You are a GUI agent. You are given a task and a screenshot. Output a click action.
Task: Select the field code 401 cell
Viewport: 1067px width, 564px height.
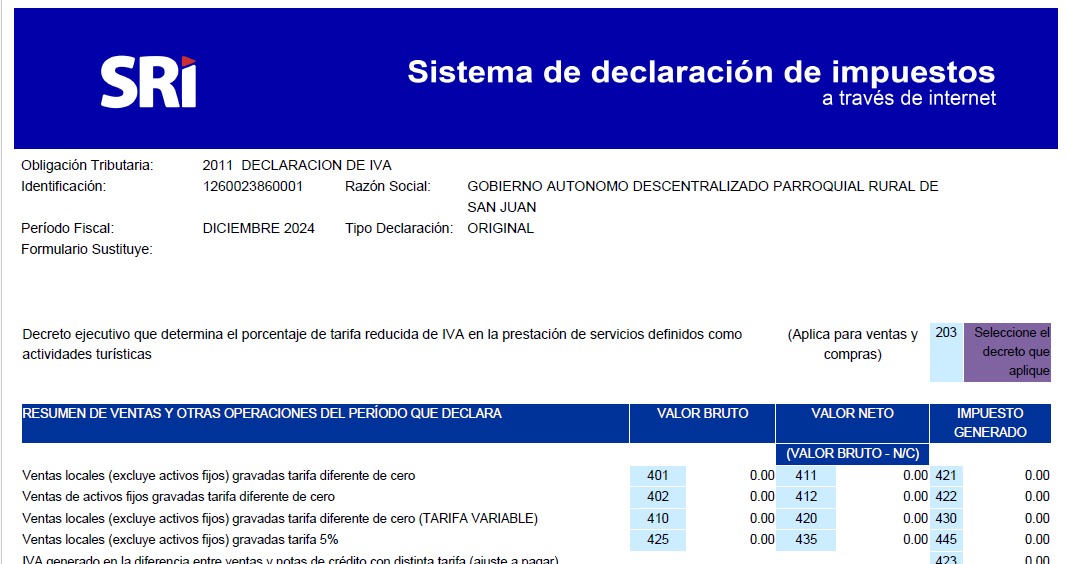[658, 476]
